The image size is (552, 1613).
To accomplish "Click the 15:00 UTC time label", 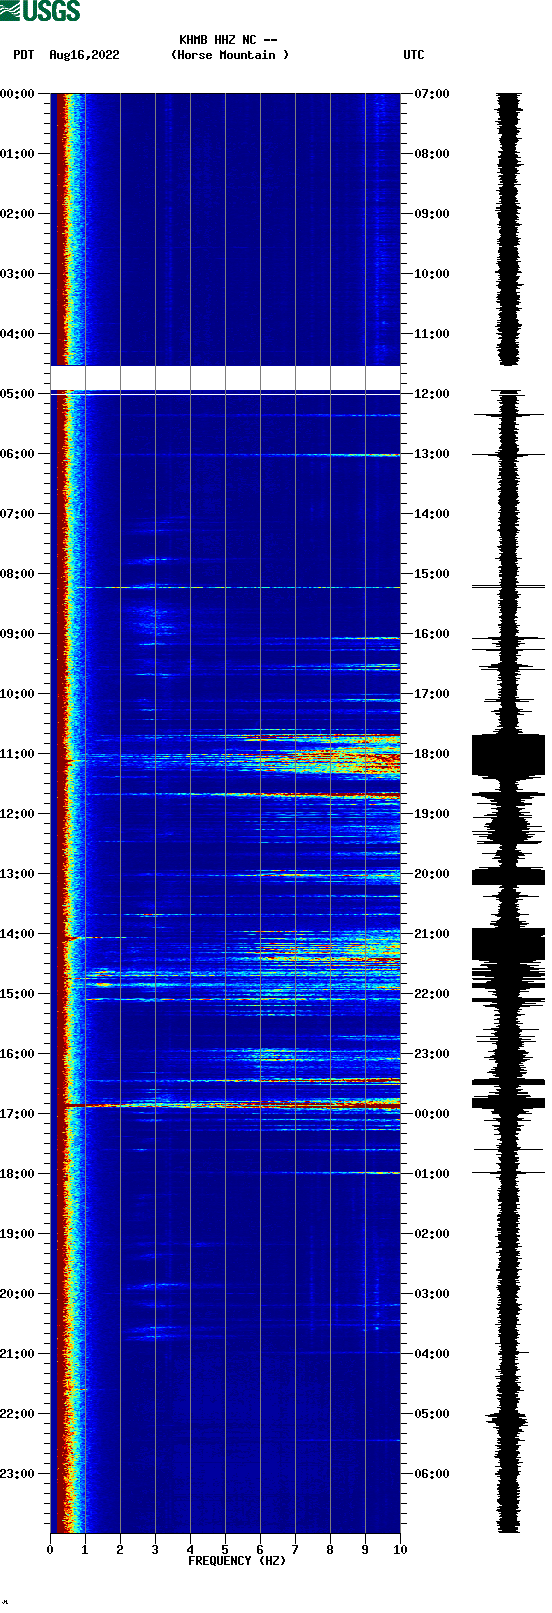I will coord(432,574).
